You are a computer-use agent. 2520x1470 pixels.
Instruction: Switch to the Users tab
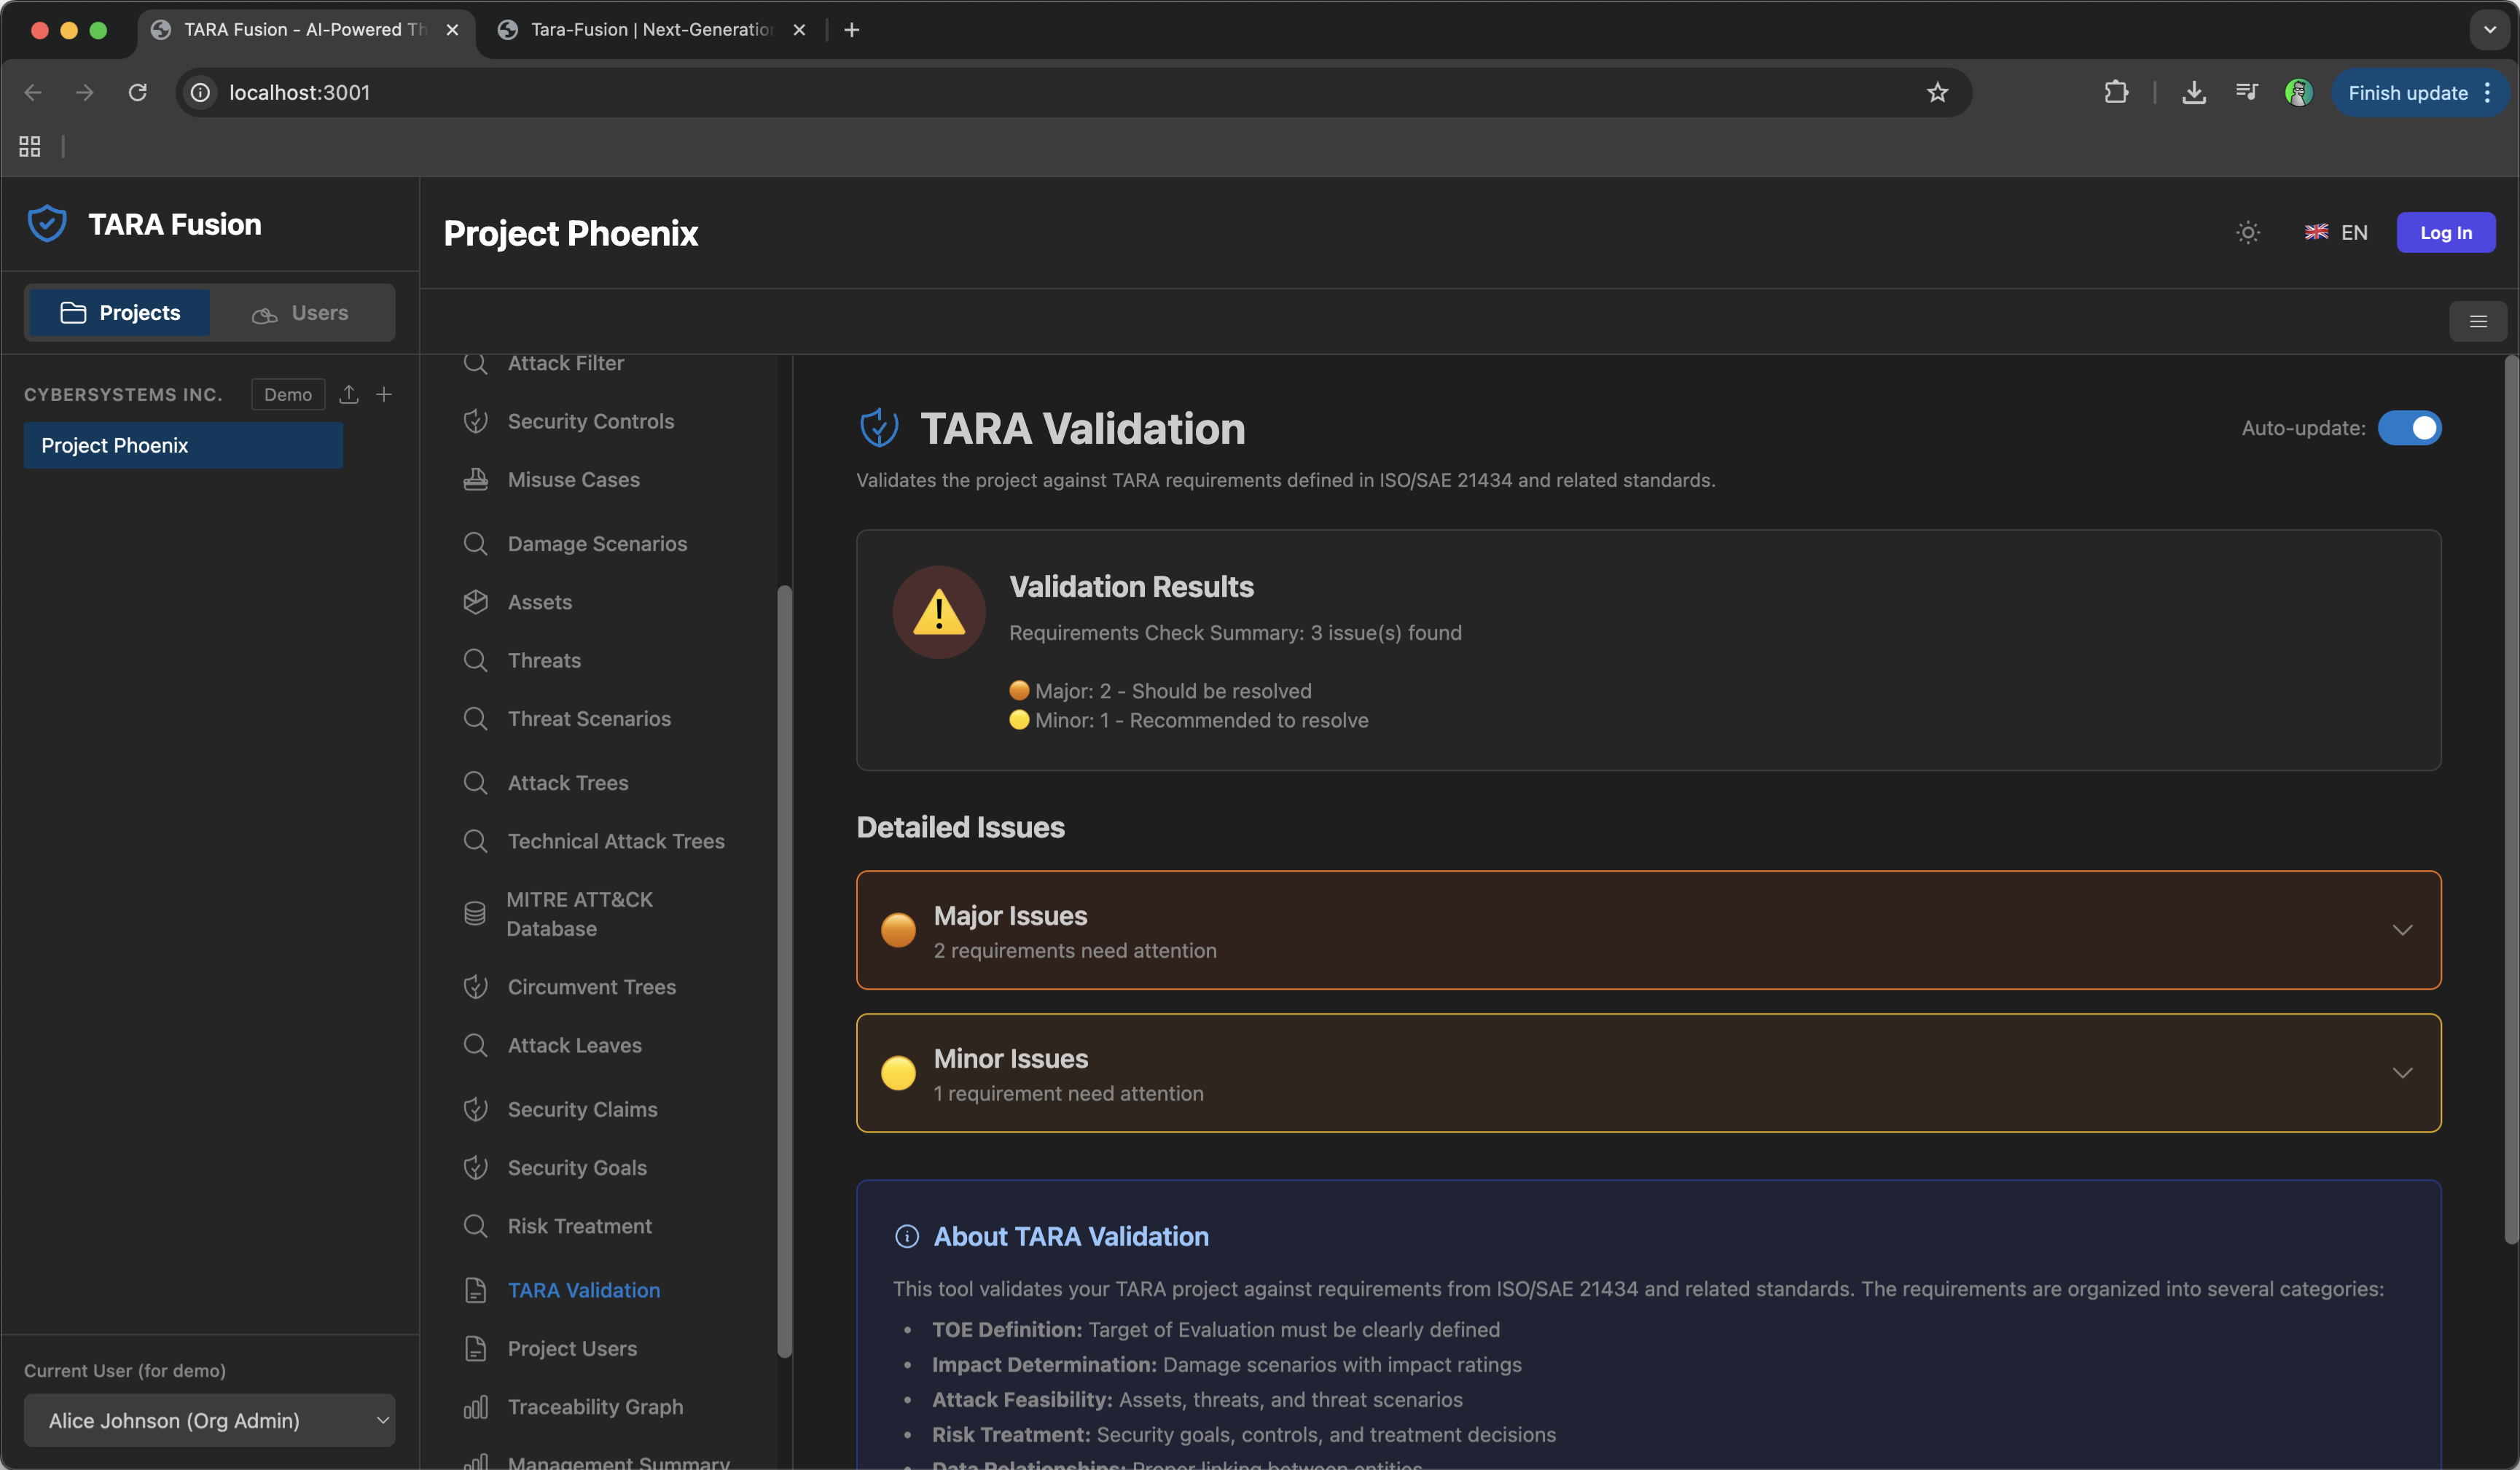(x=300, y=312)
